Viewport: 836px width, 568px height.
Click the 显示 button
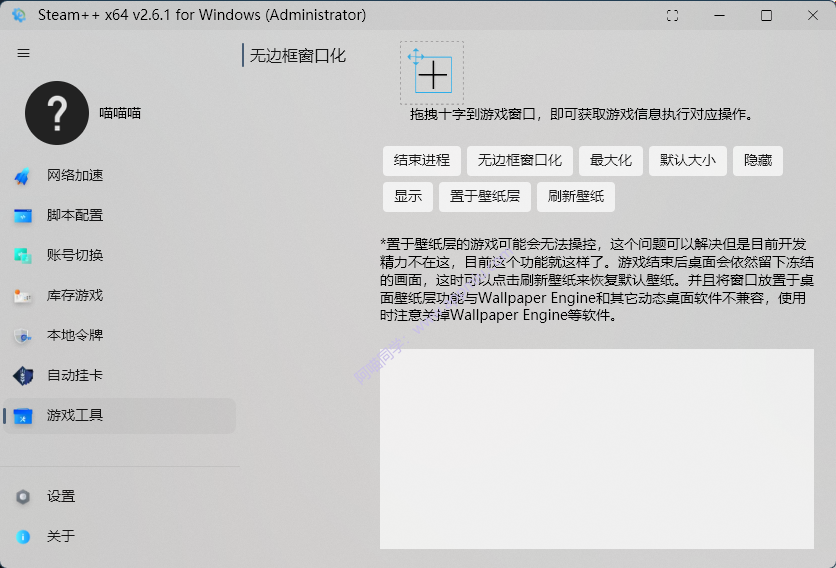[x=408, y=197]
